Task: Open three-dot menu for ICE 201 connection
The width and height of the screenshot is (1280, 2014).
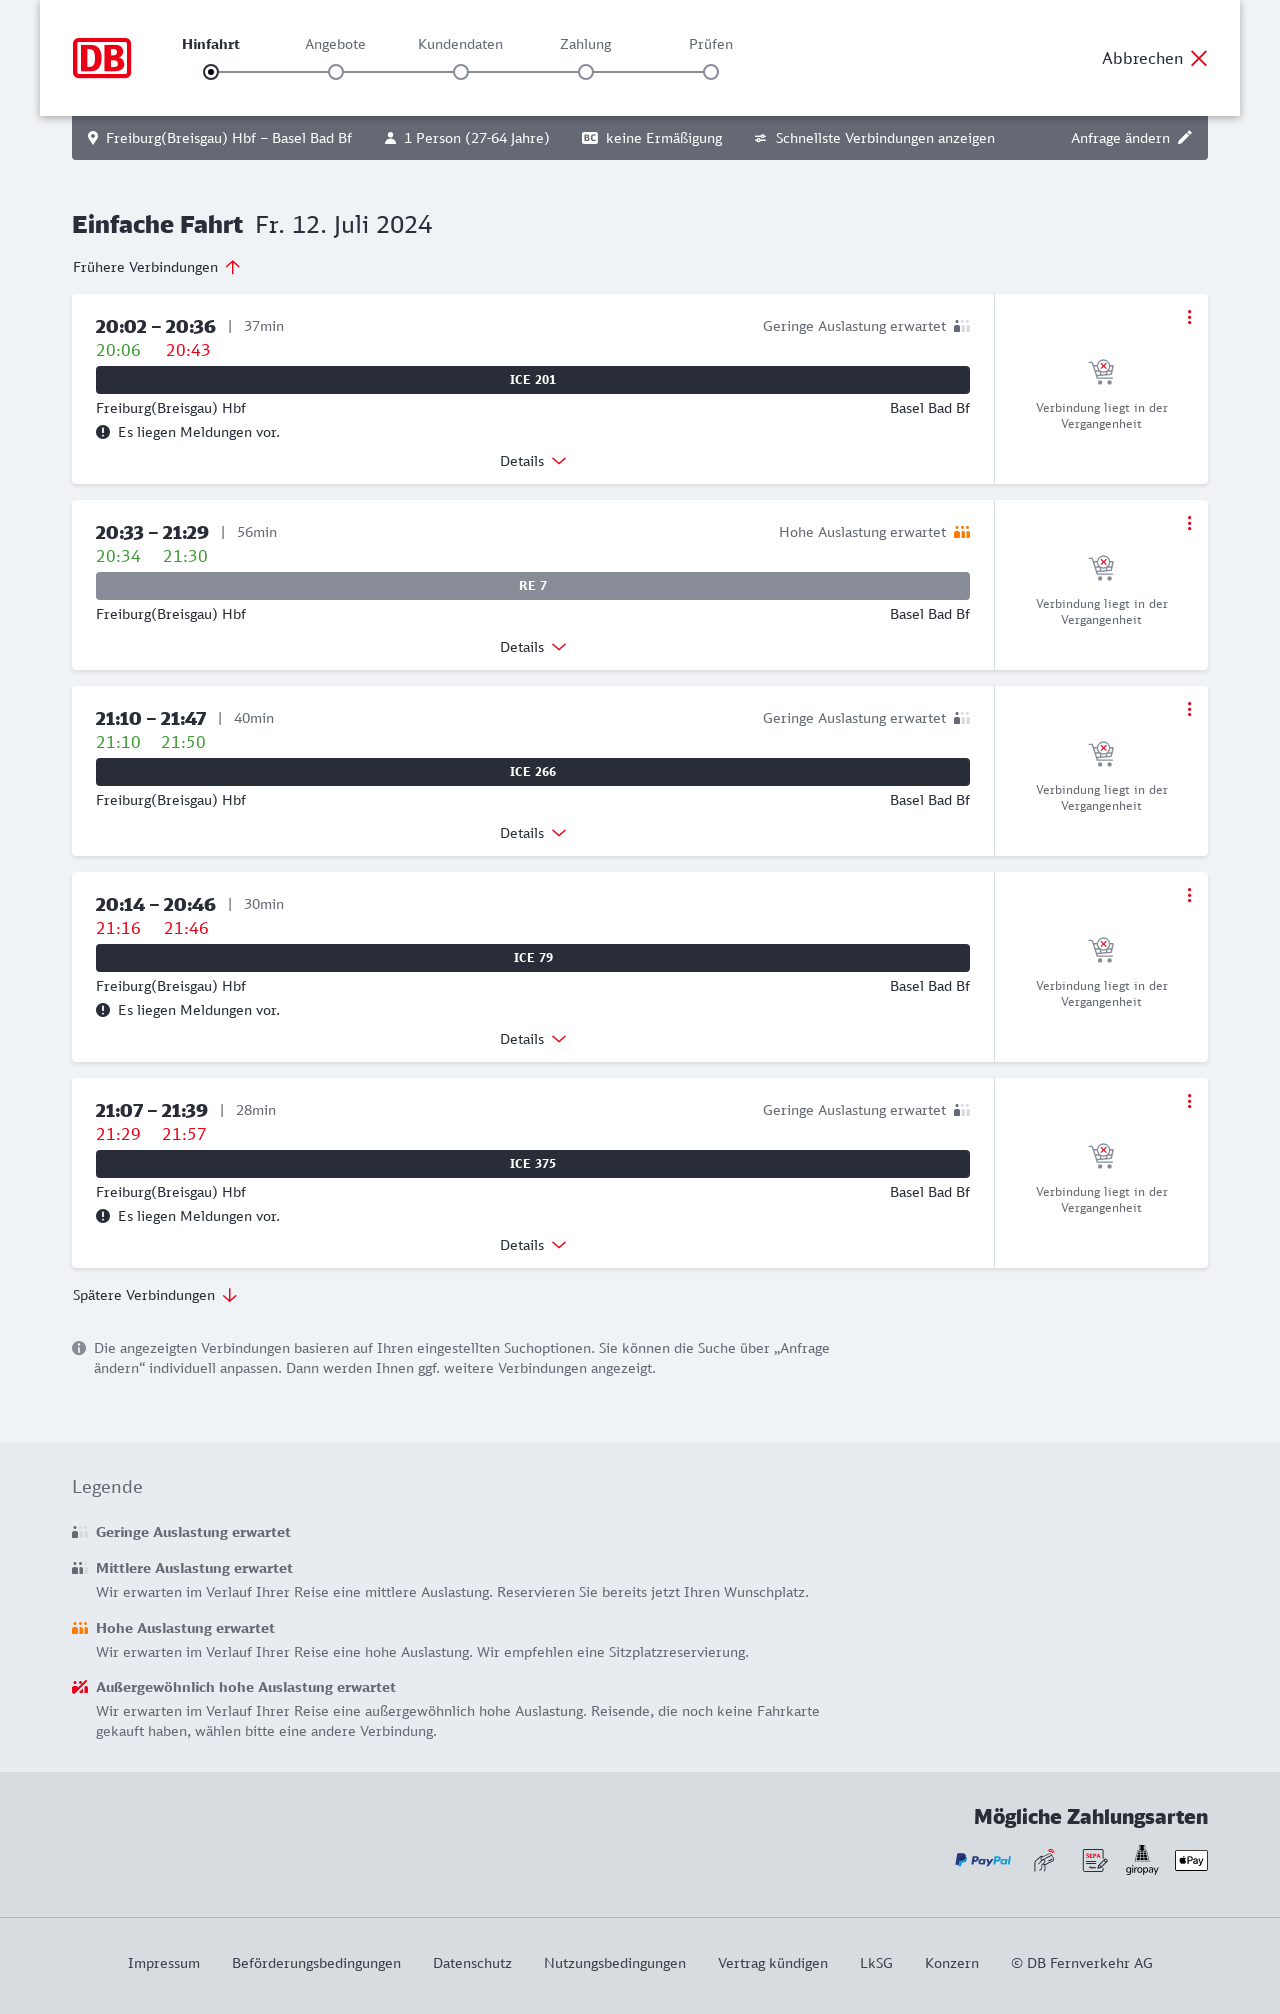Action: coord(1189,317)
